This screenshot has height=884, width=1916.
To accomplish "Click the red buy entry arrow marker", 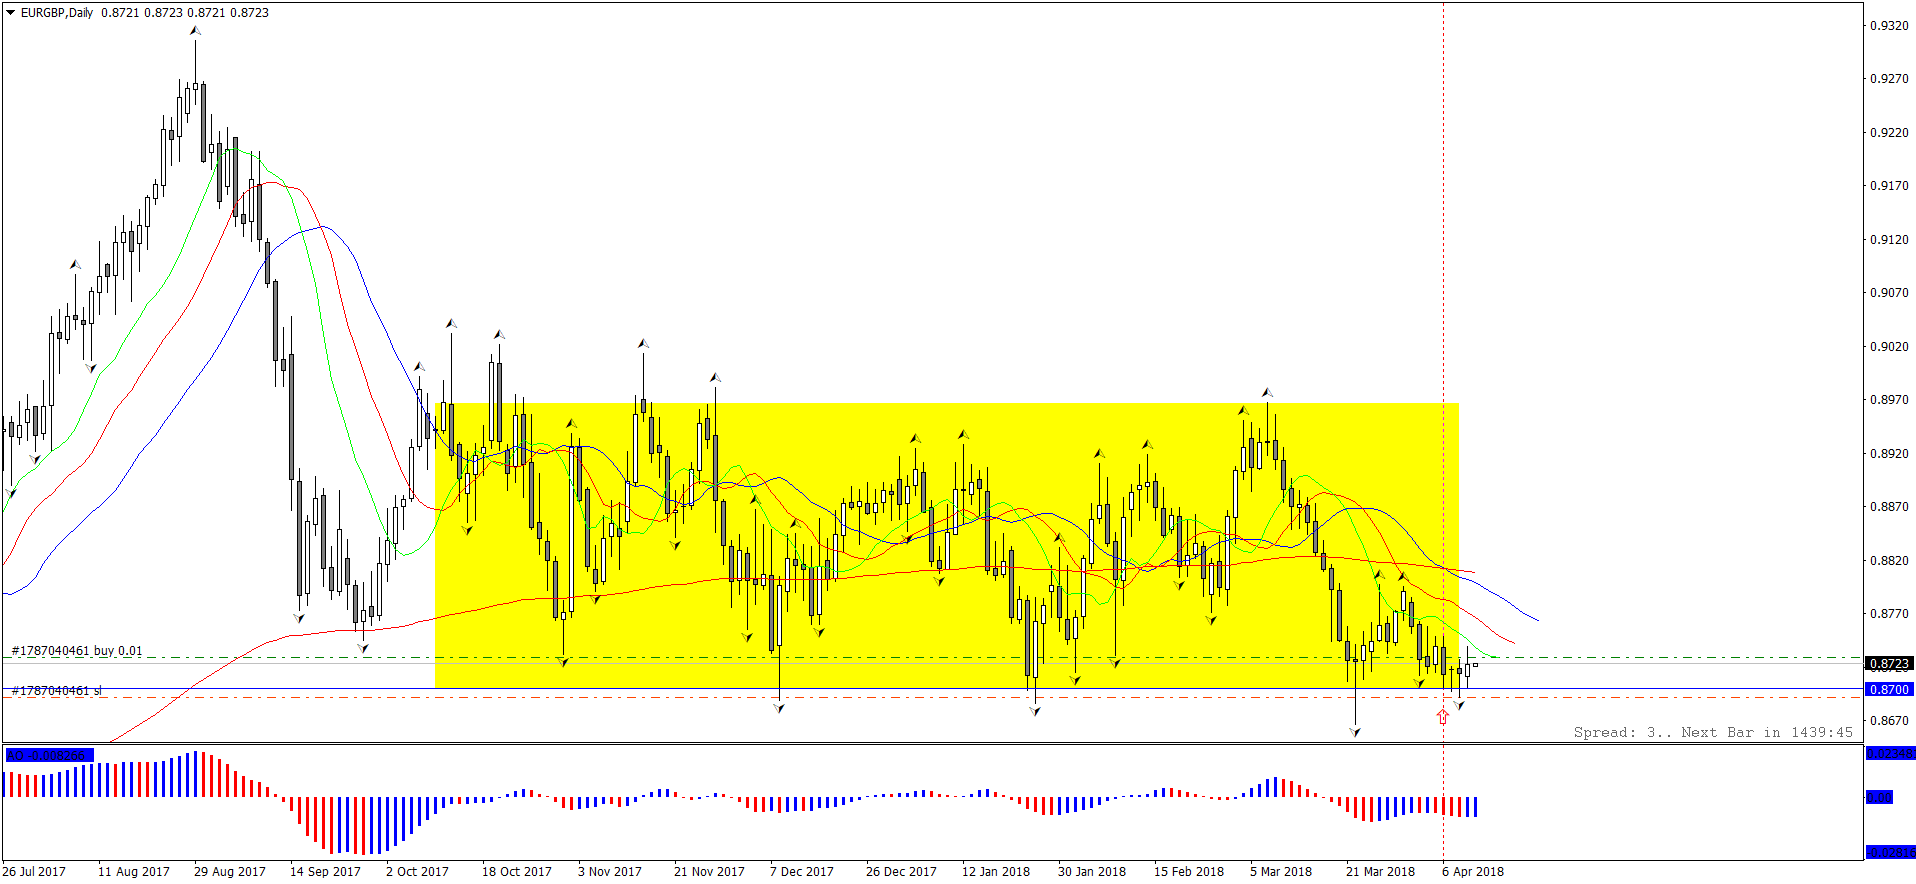I will [1442, 717].
